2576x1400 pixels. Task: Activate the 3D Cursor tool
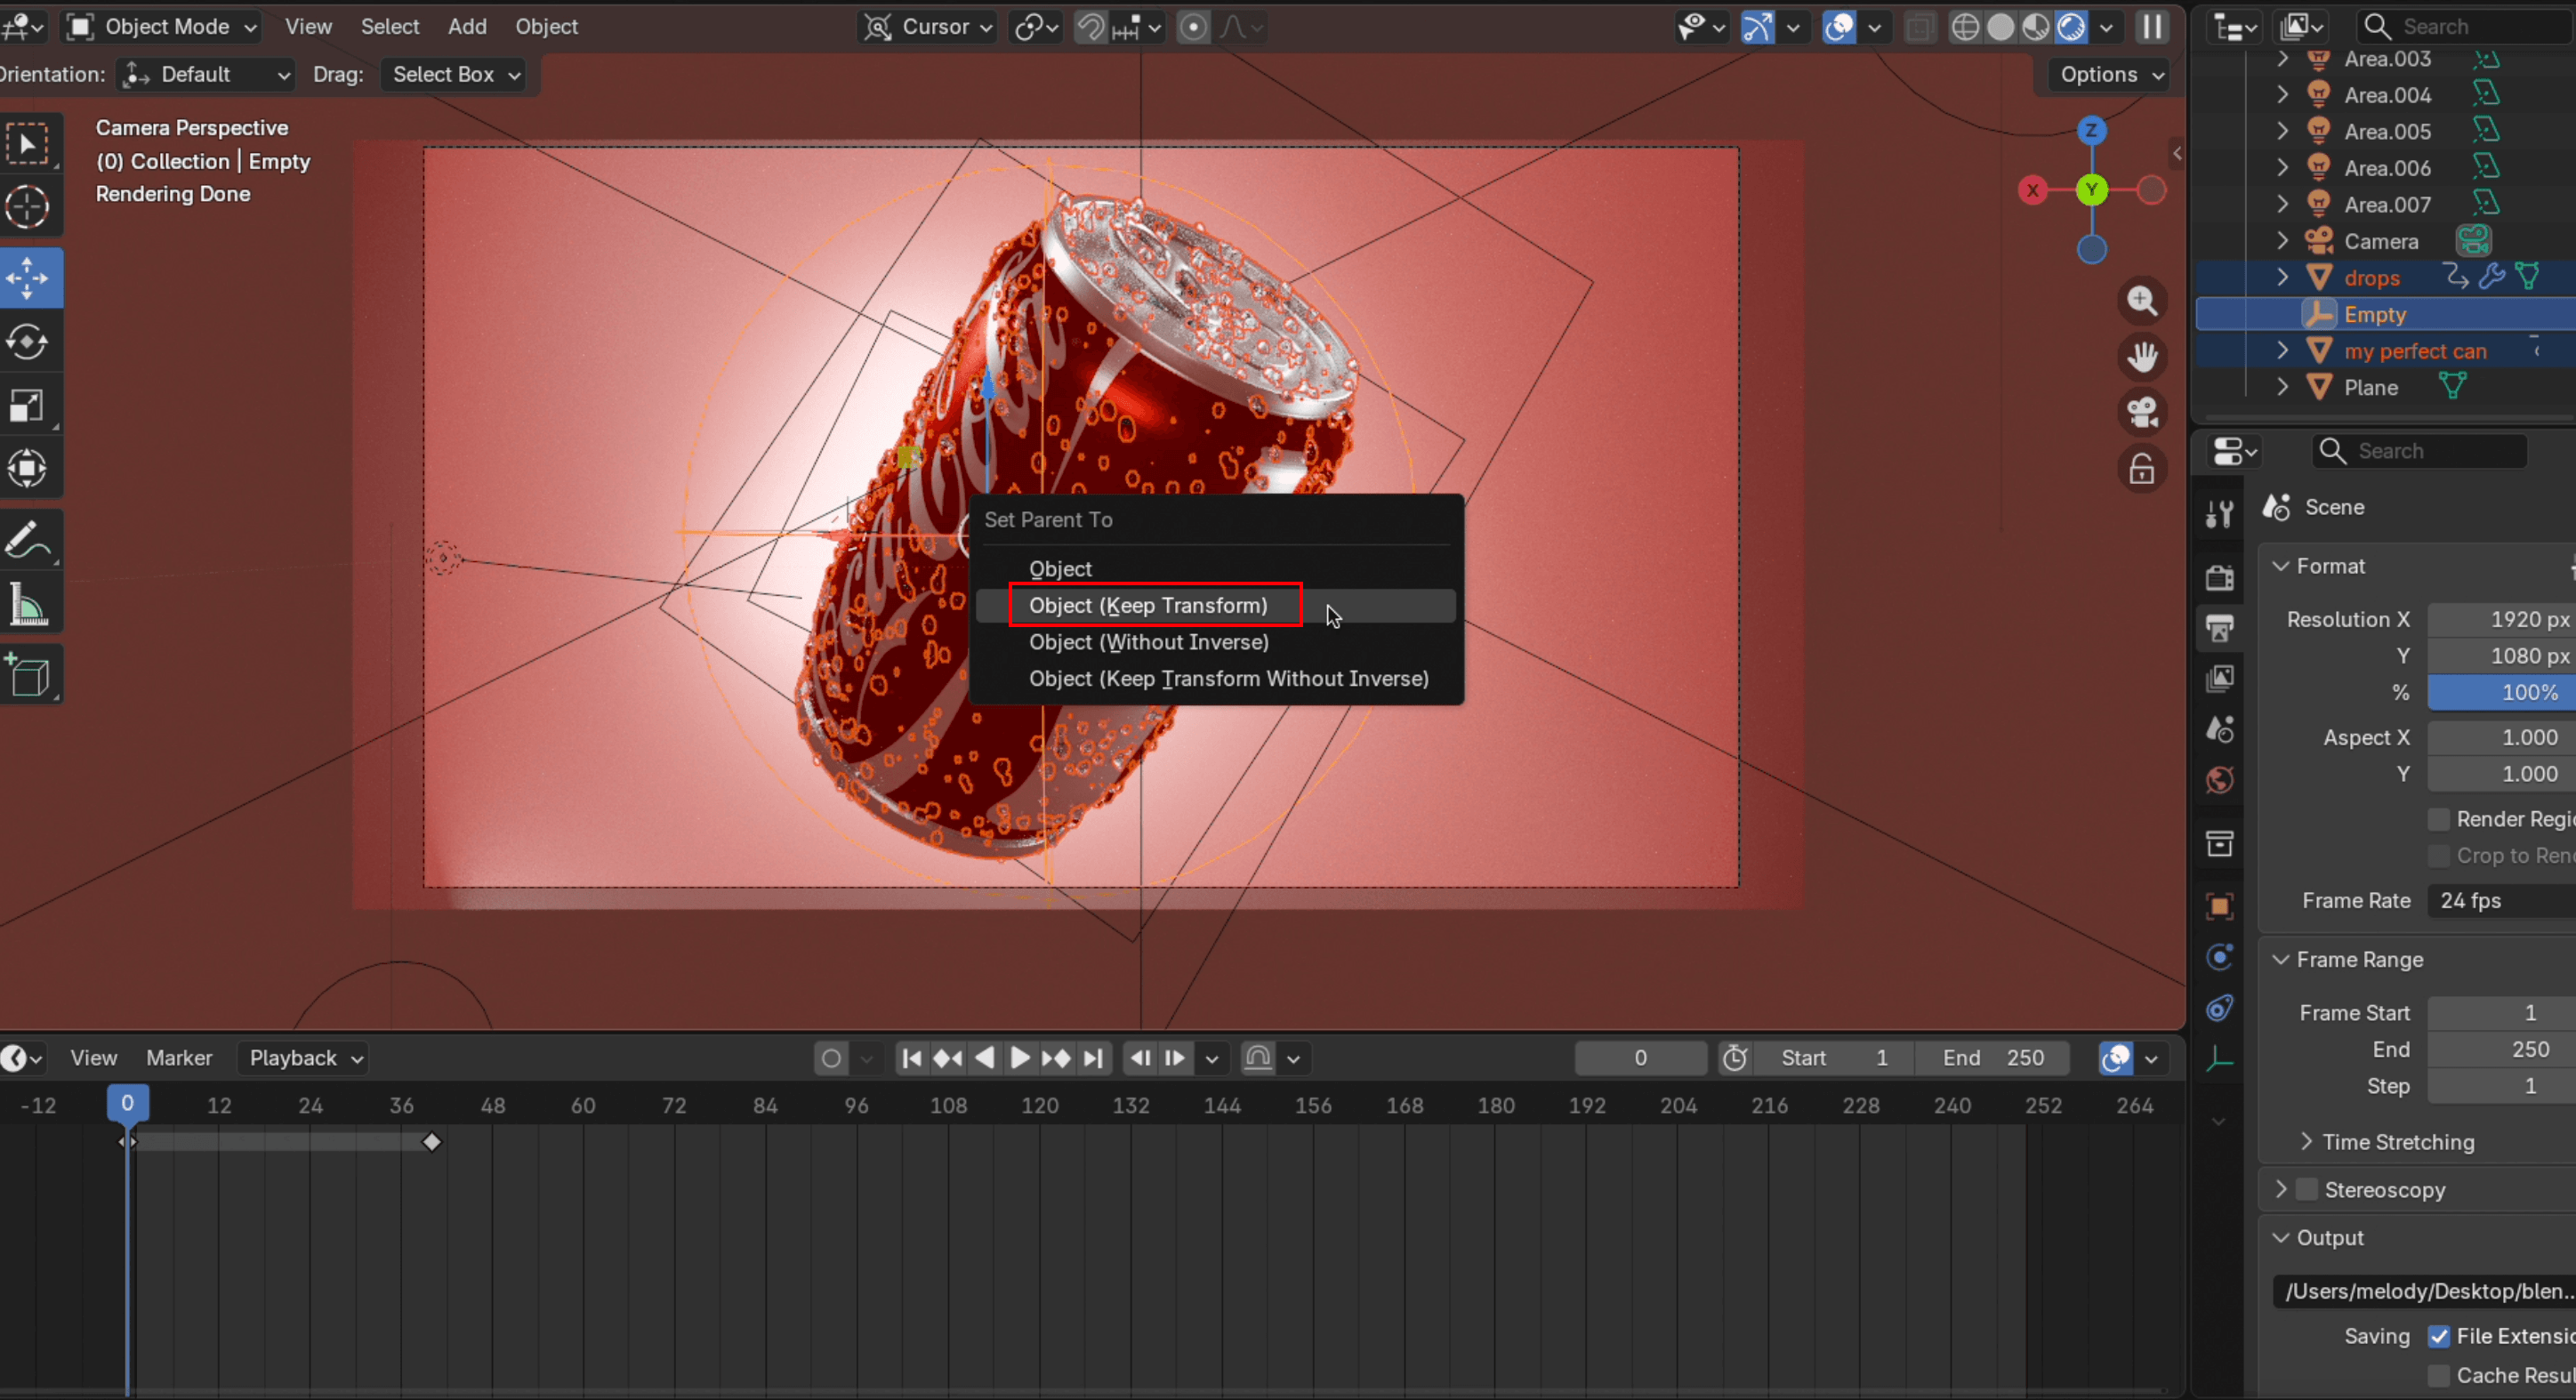tap(28, 207)
